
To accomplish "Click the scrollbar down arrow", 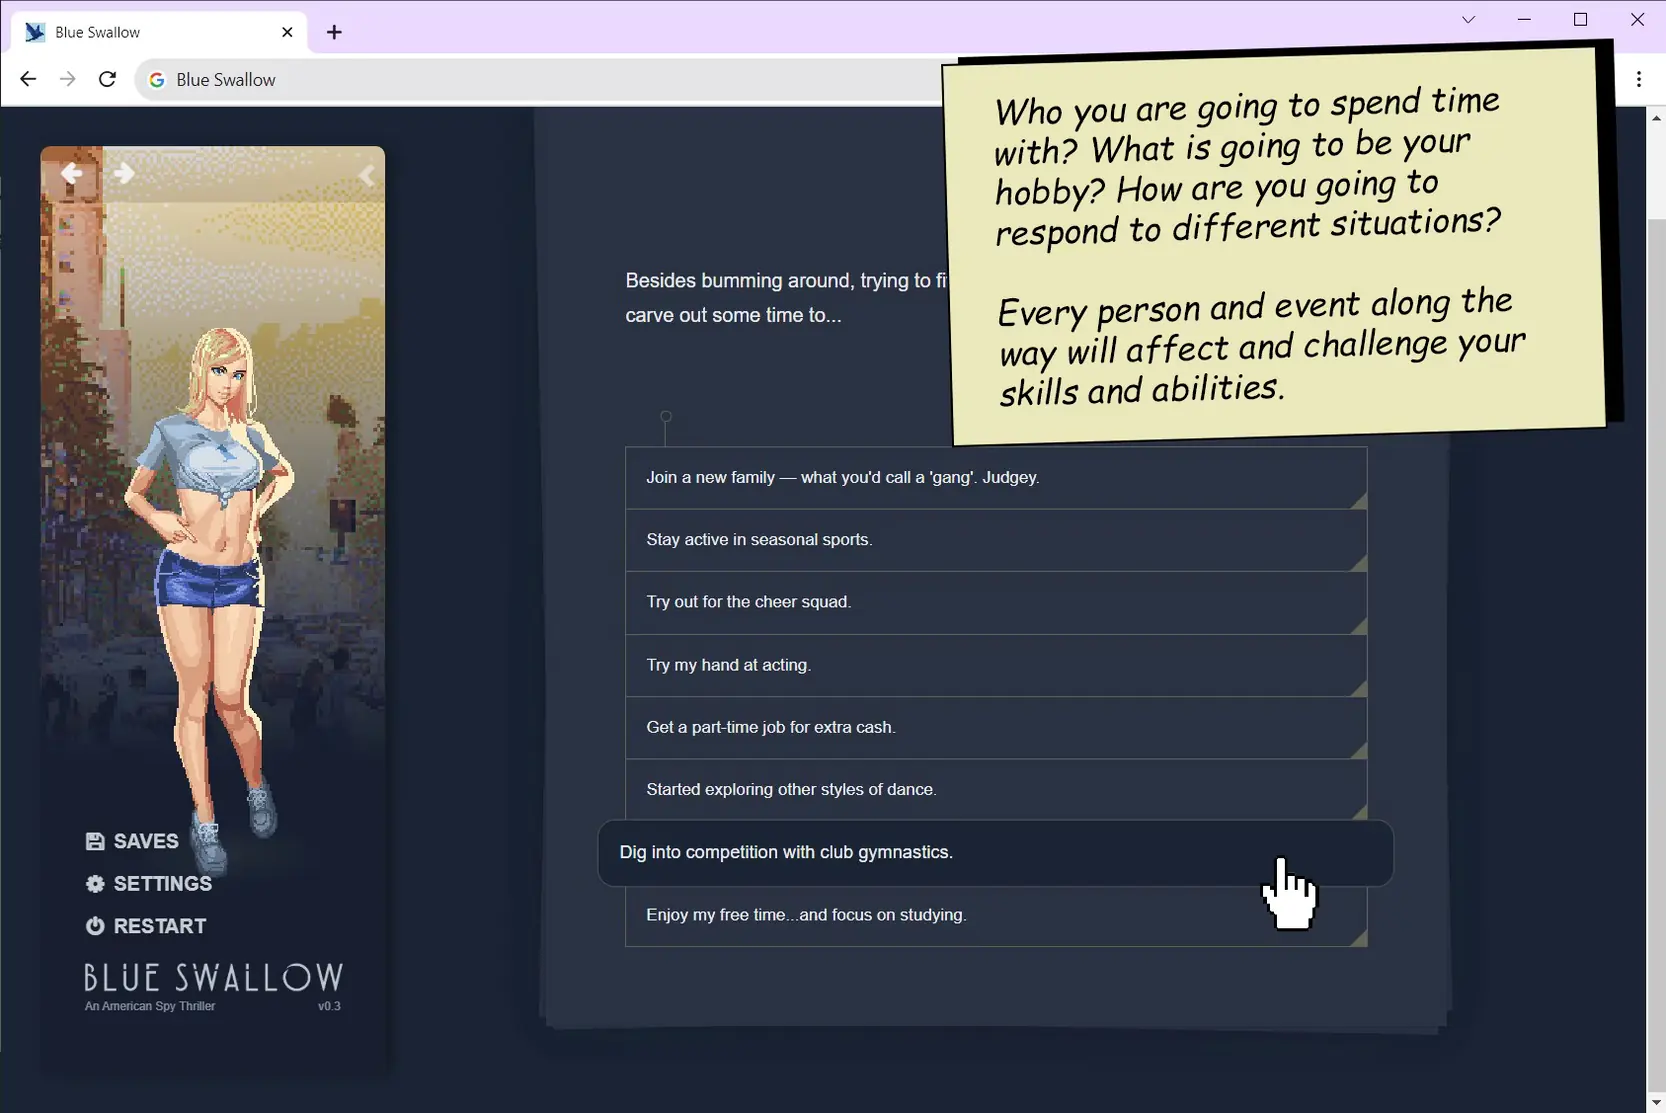I will [1655, 1103].
